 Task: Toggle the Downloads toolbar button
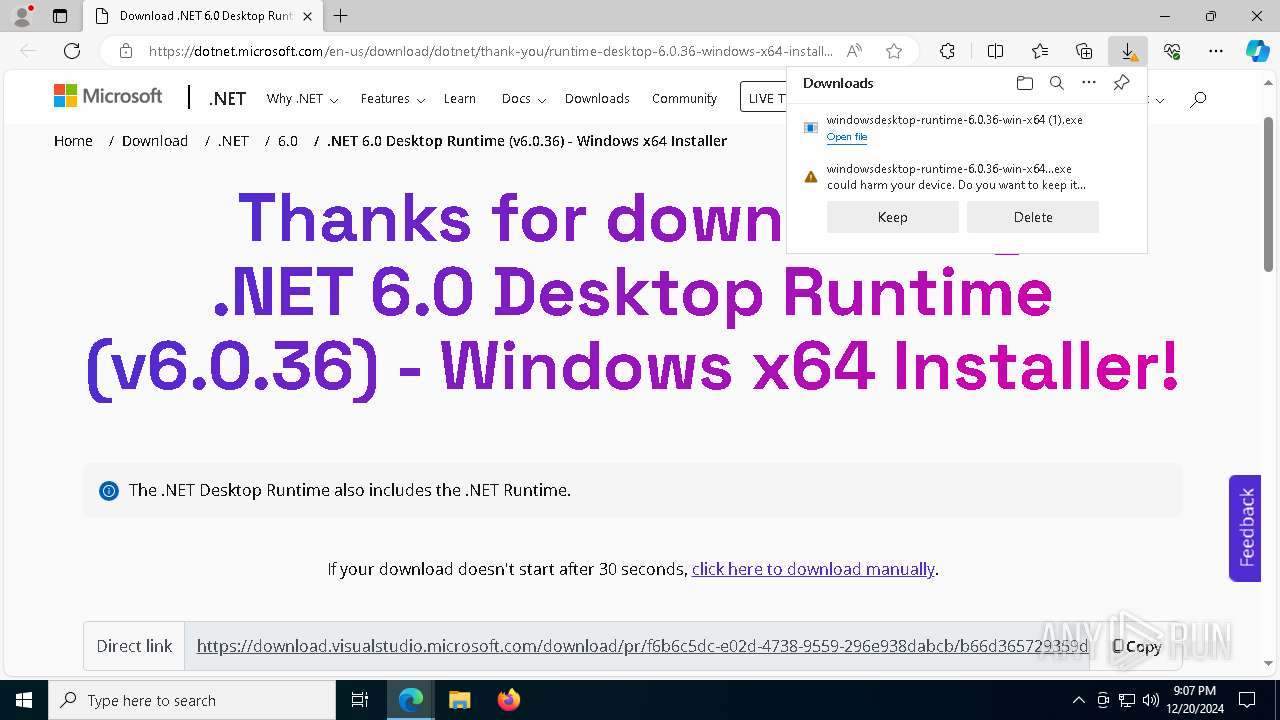point(1128,51)
